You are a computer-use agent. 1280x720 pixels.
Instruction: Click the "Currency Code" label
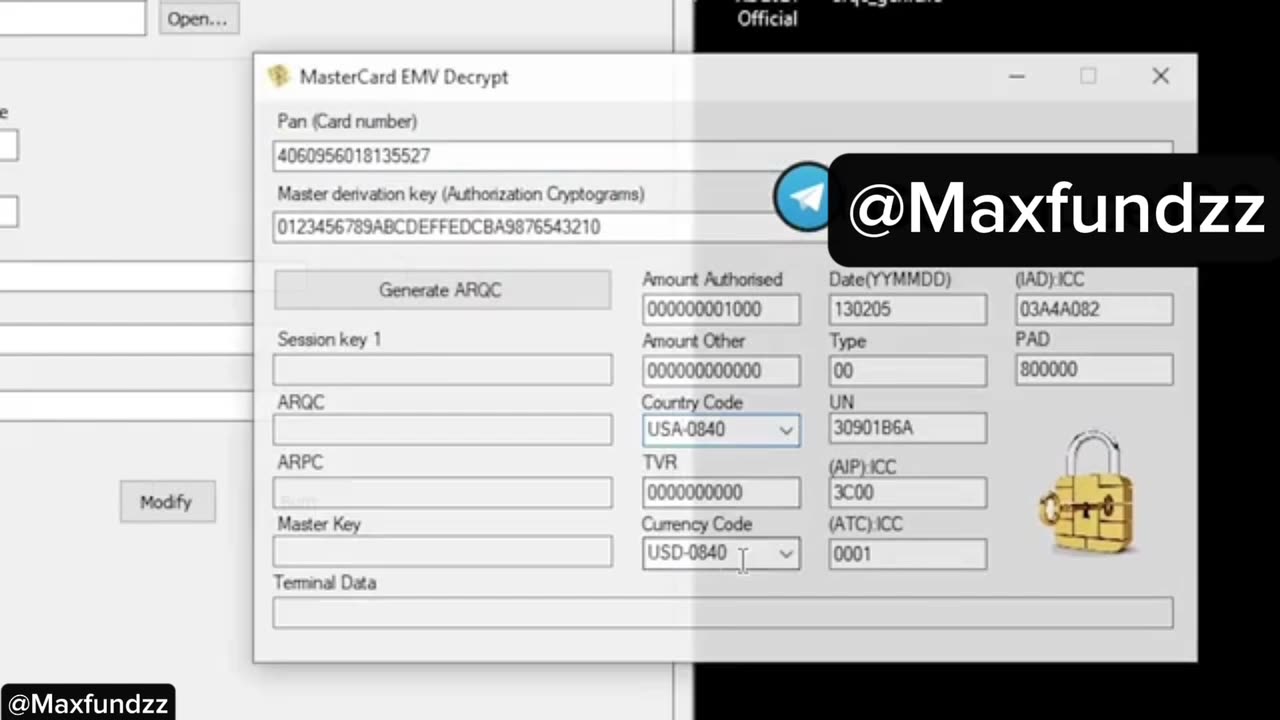(x=697, y=524)
